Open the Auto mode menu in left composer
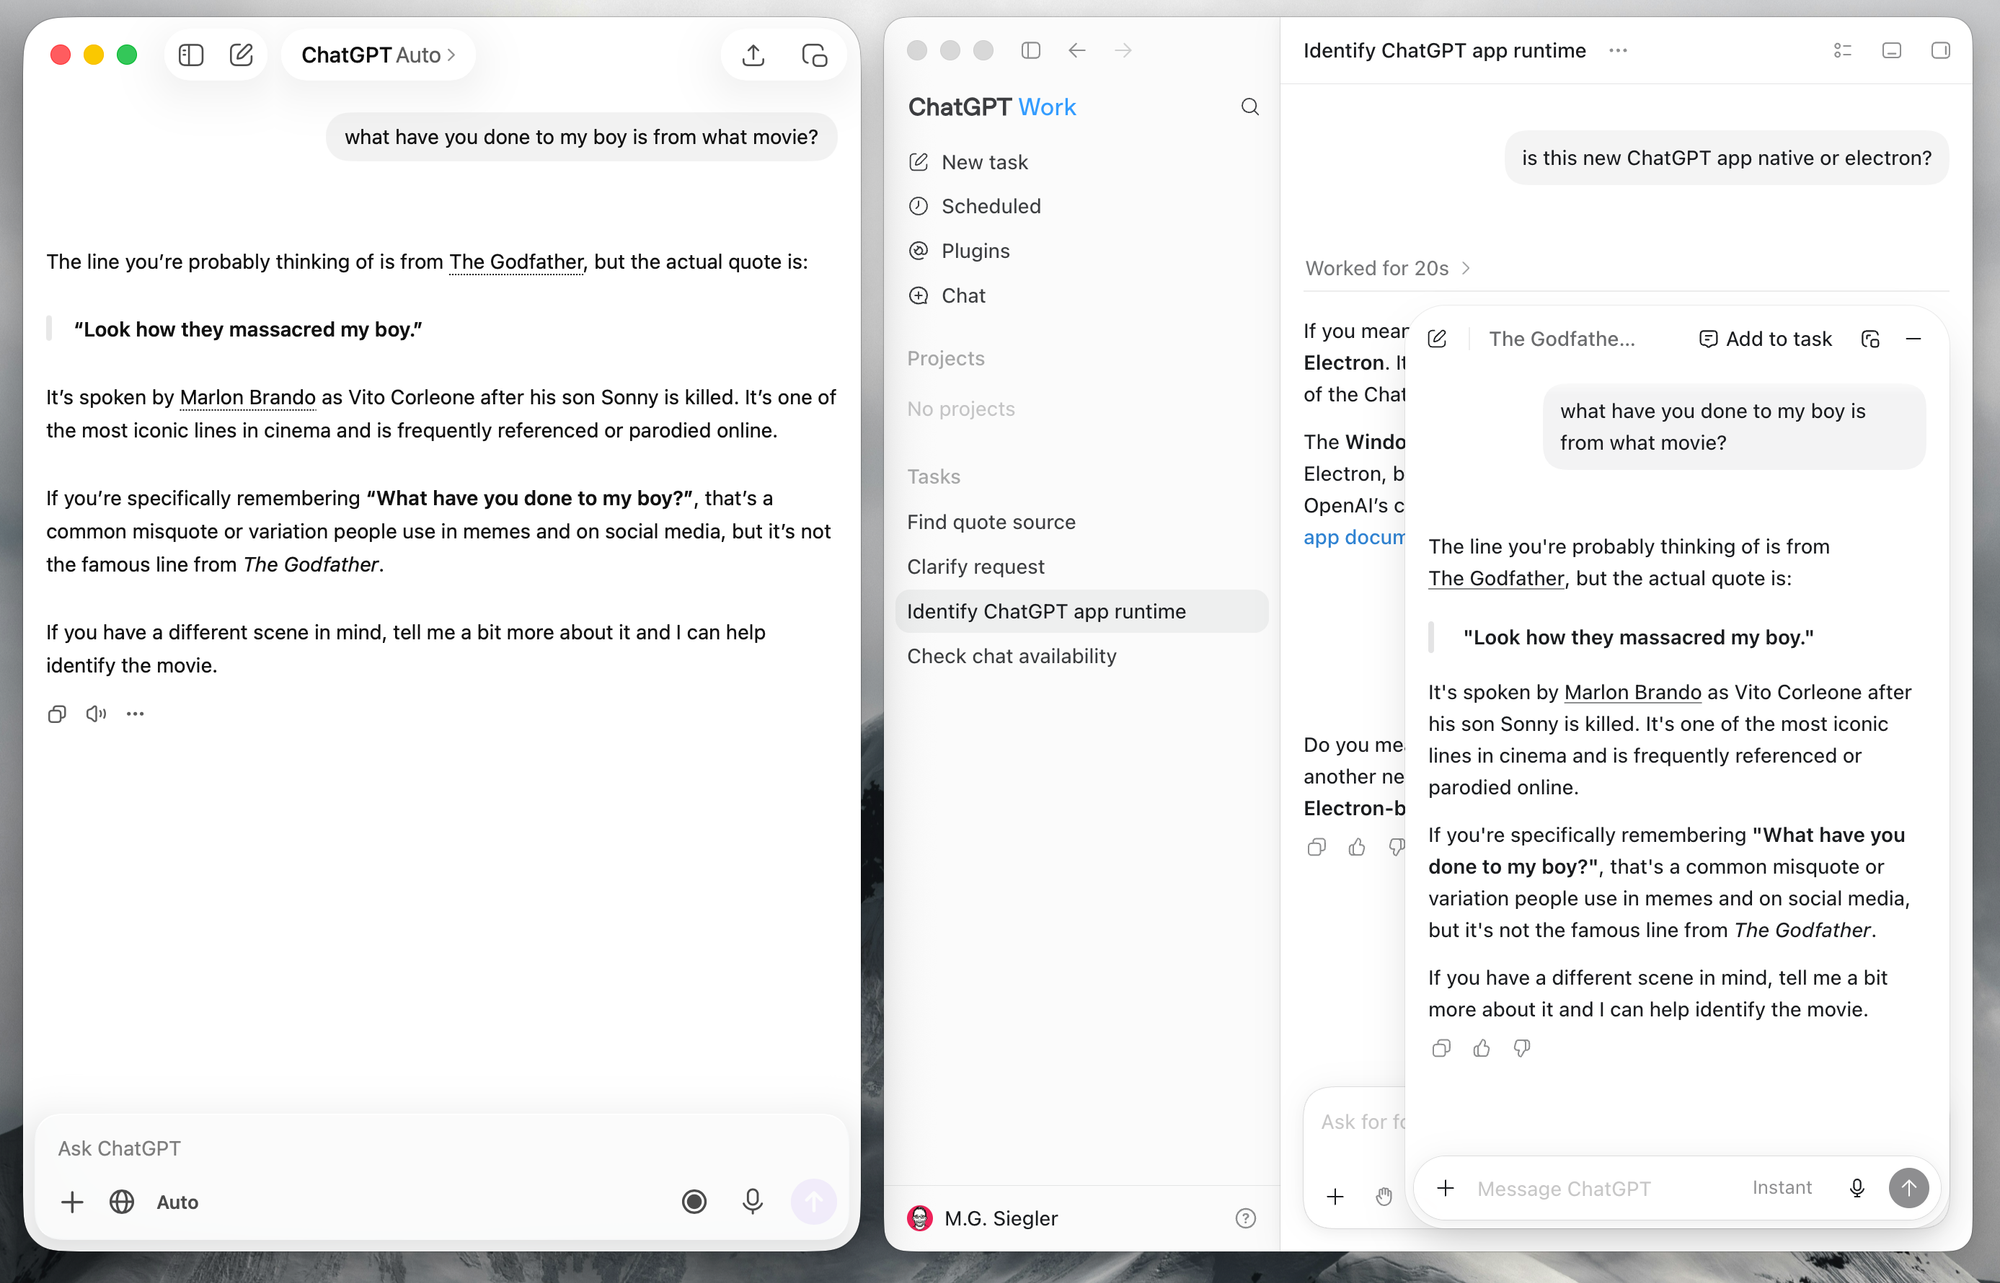Image resolution: width=2000 pixels, height=1283 pixels. pos(178,1202)
